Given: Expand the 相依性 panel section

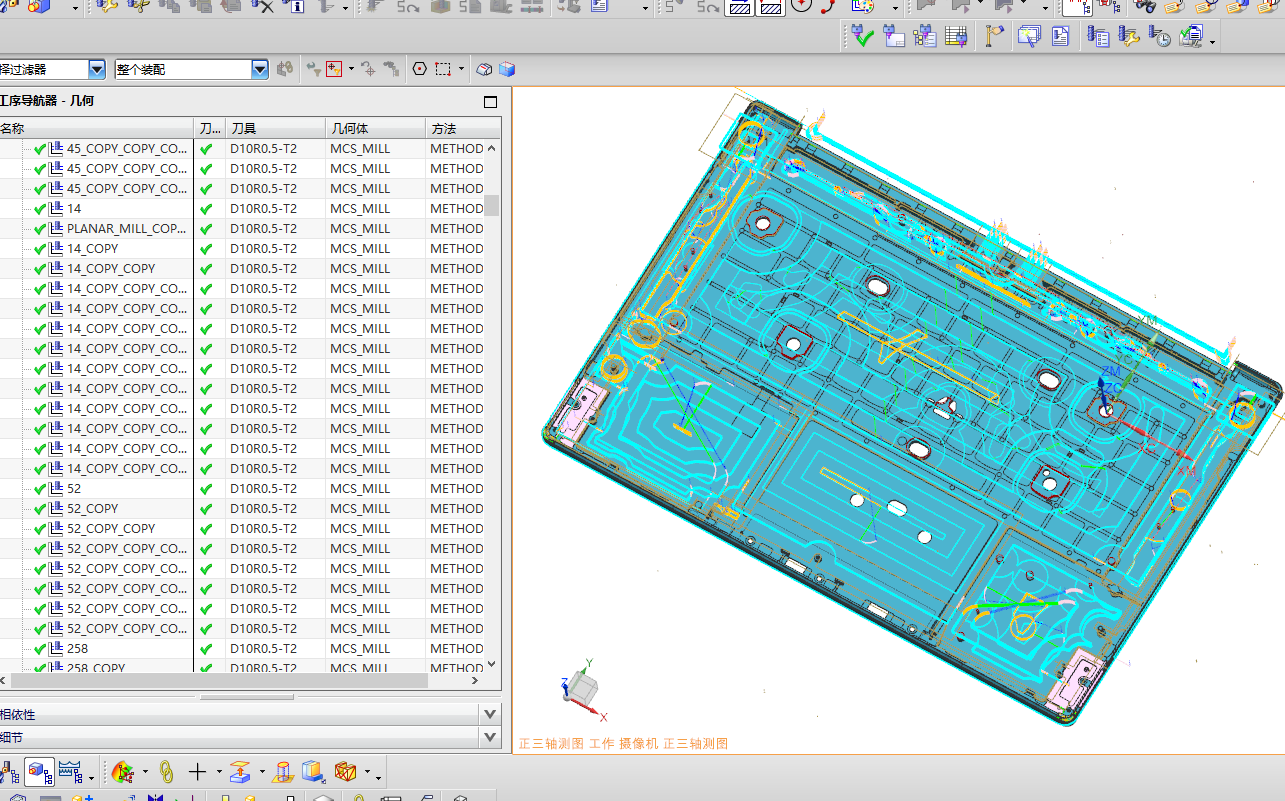Looking at the screenshot, I should pyautogui.click(x=490, y=714).
